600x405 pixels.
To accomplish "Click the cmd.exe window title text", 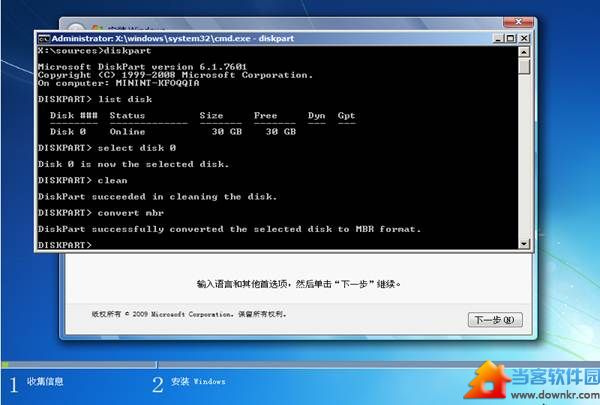I will (173, 39).
